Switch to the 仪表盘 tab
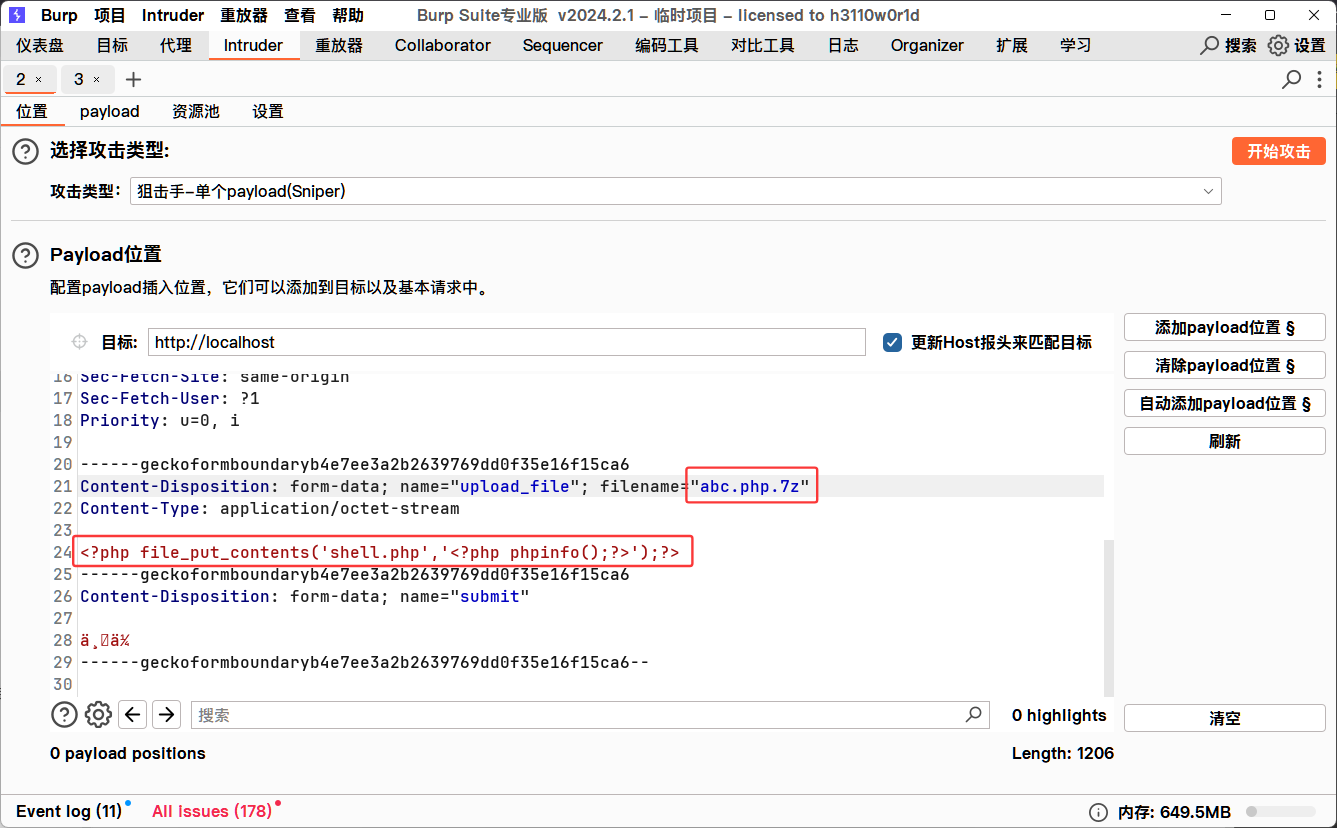 [40, 46]
